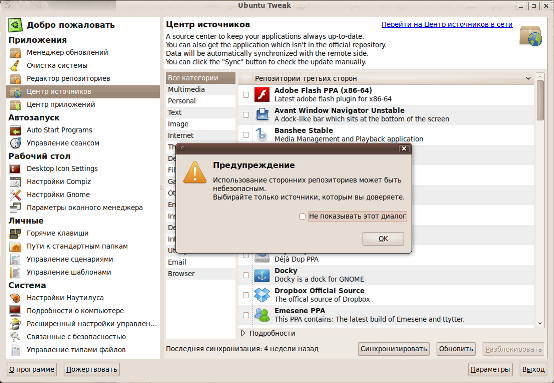Image resolution: width=554 pixels, height=383 pixels.
Task: Click the Deja Dup PPA text
Action: (x=296, y=259)
